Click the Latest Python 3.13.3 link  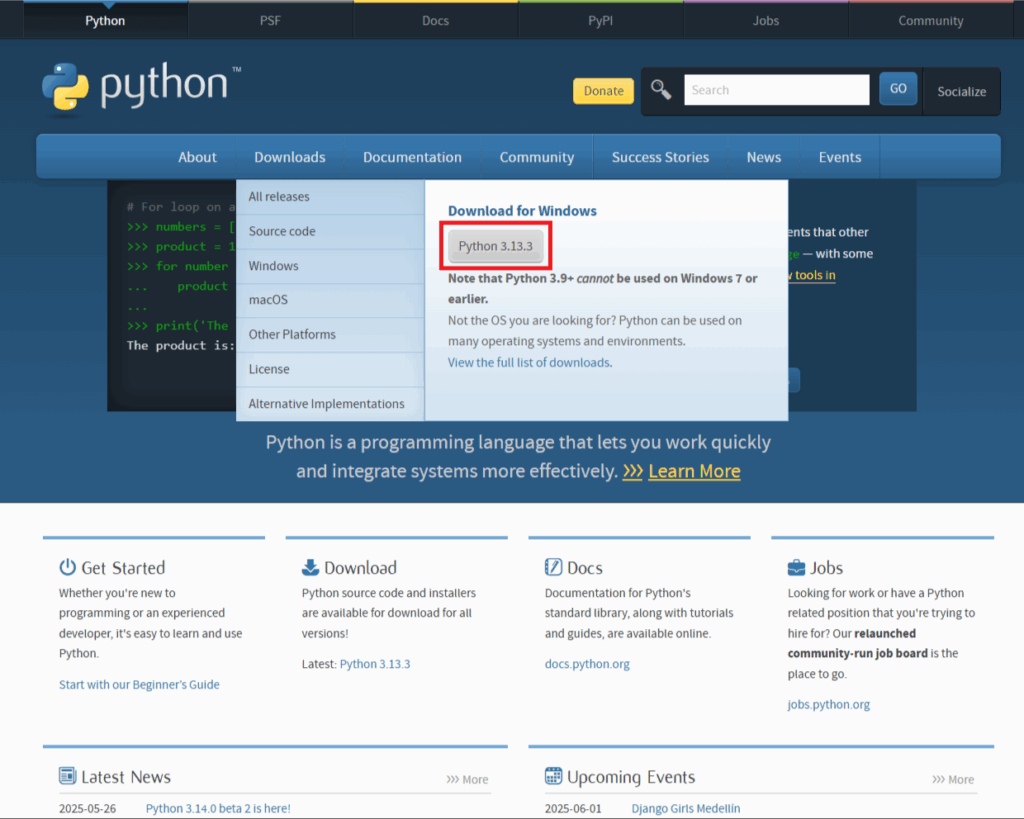pyautogui.click(x=375, y=664)
